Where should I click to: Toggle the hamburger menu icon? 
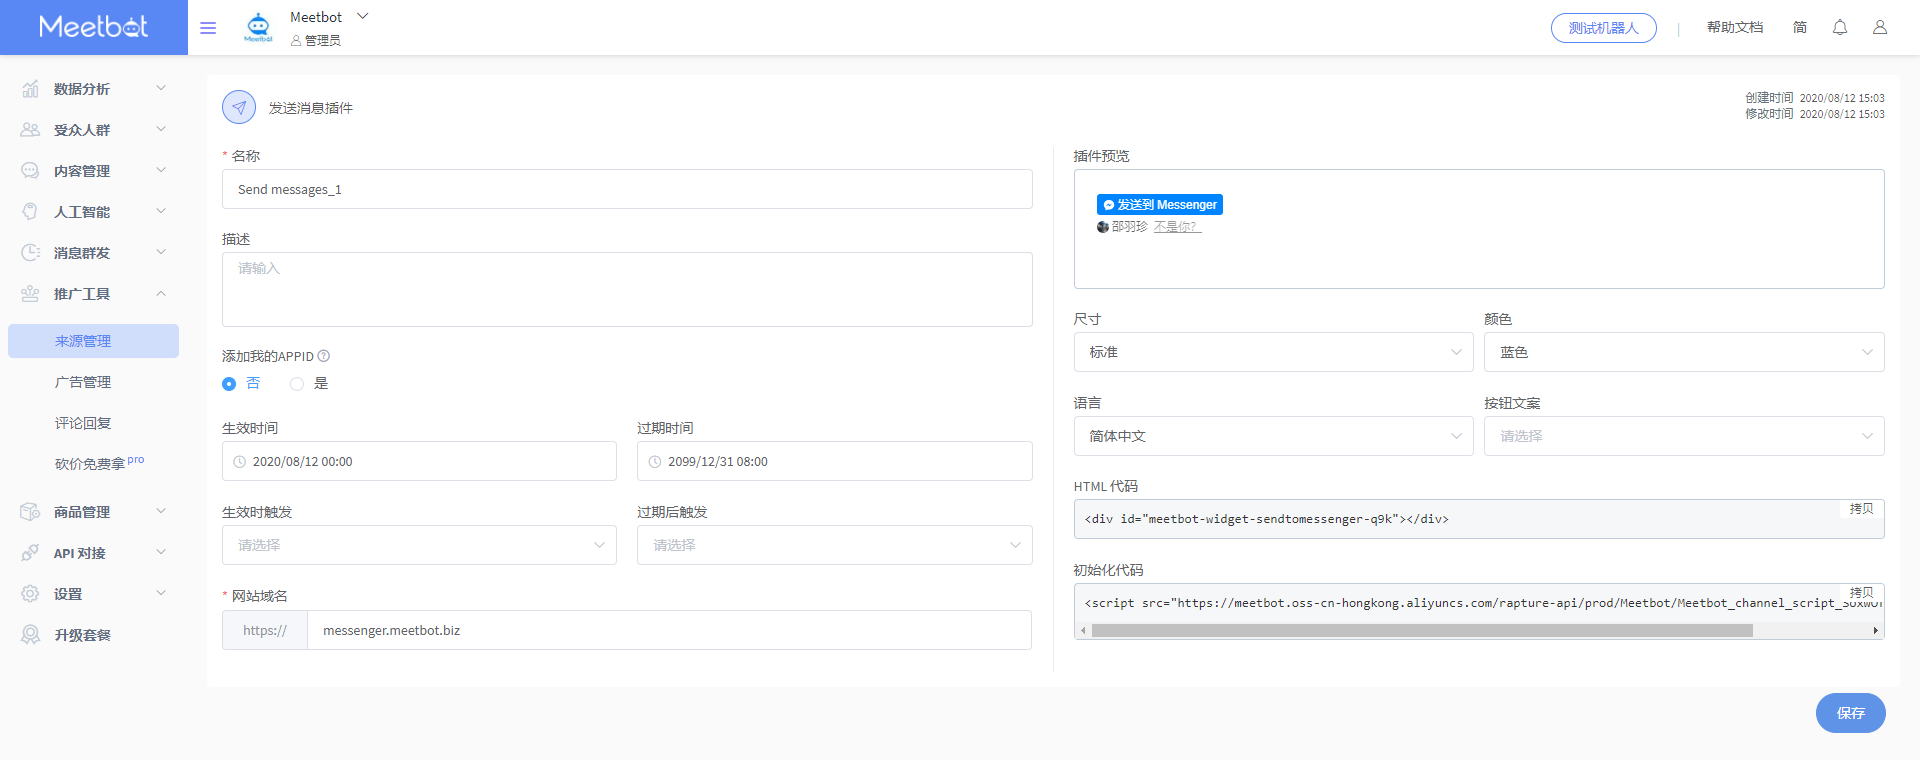coord(208,28)
